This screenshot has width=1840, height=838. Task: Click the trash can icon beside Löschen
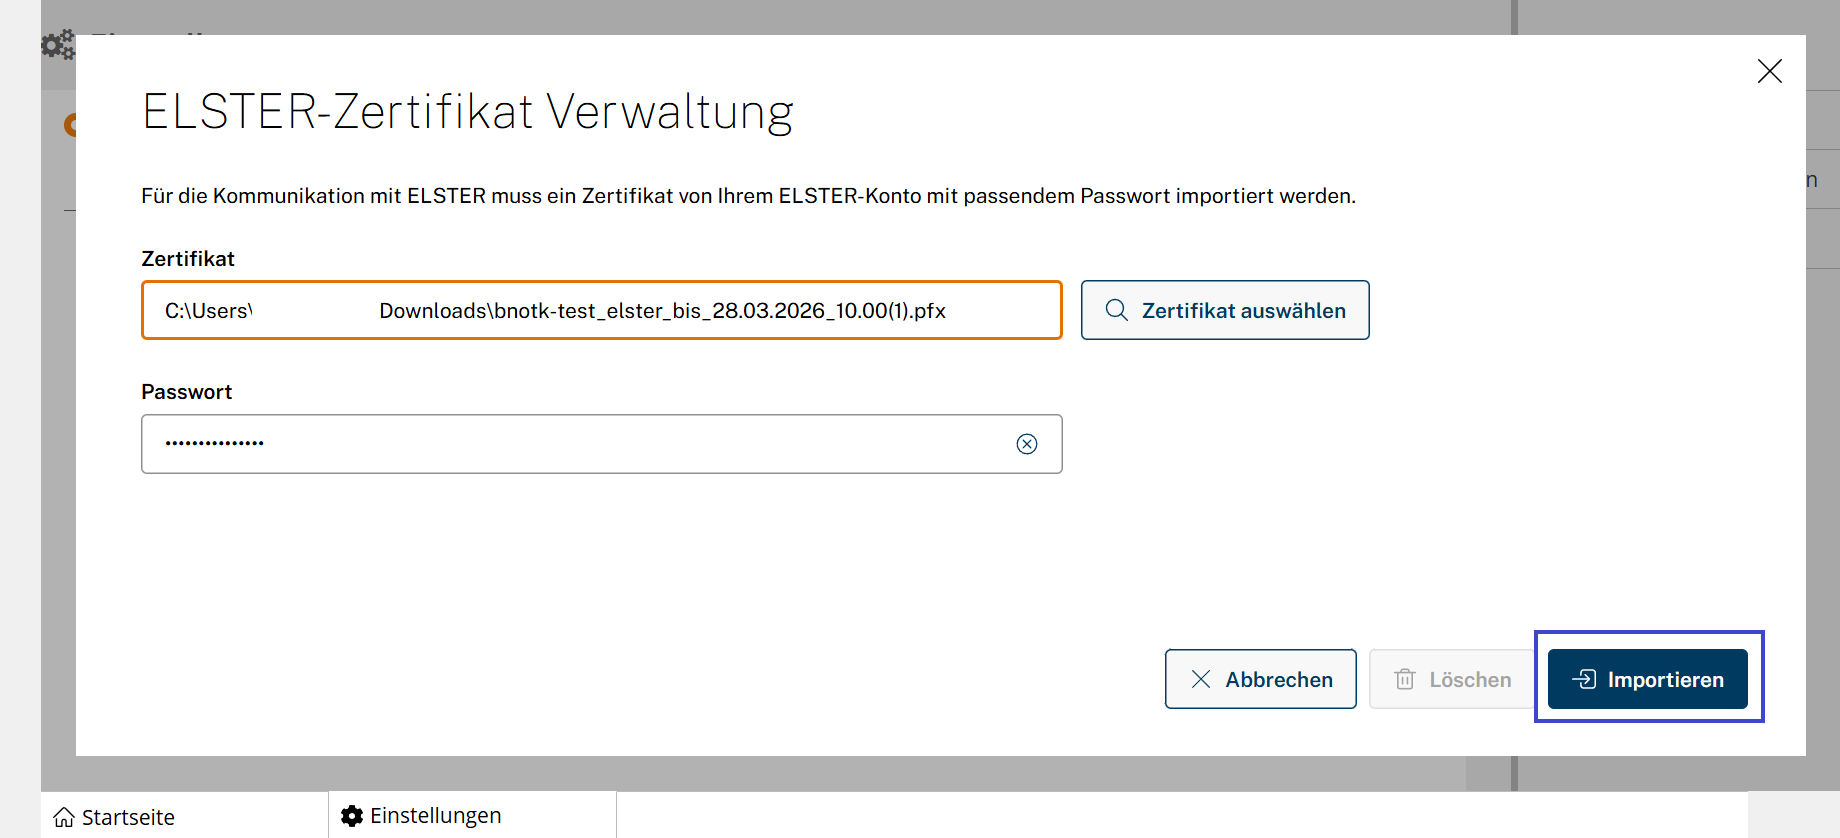click(1405, 680)
